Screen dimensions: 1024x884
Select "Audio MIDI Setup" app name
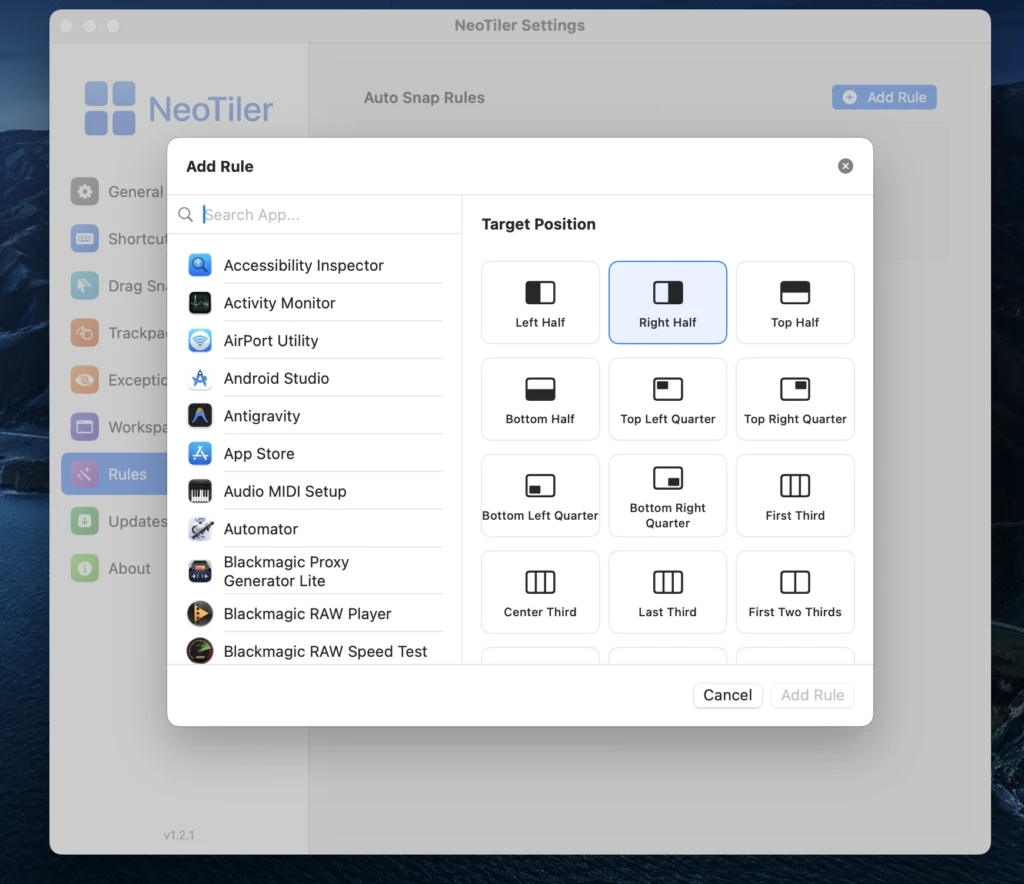click(285, 491)
